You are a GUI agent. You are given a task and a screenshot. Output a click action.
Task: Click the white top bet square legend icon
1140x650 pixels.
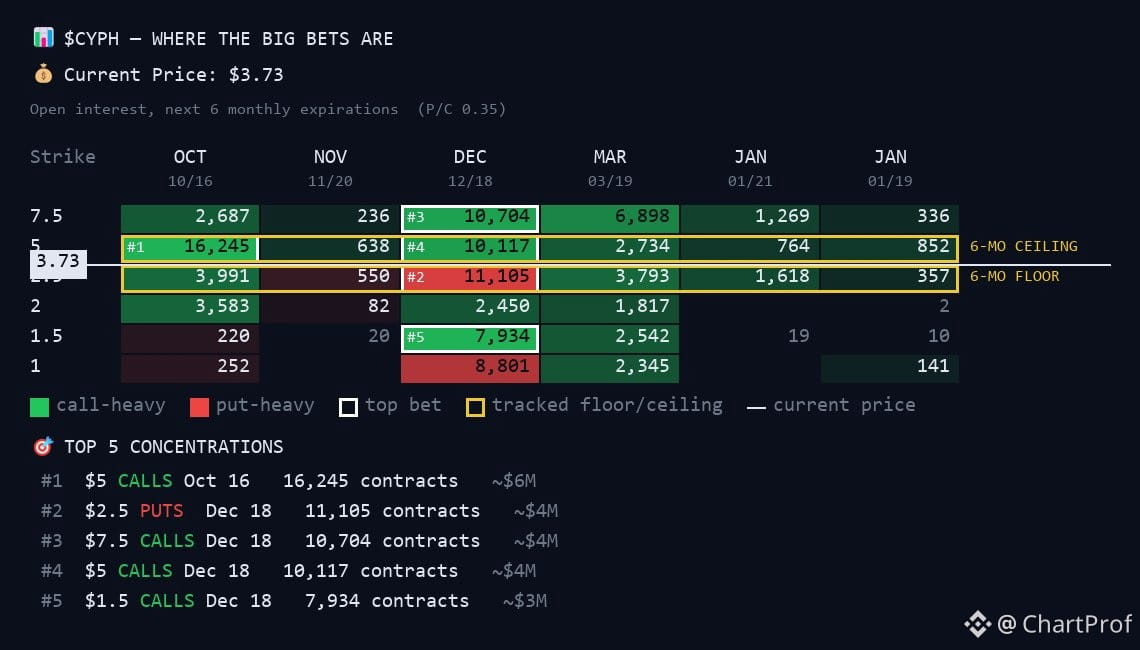(348, 407)
